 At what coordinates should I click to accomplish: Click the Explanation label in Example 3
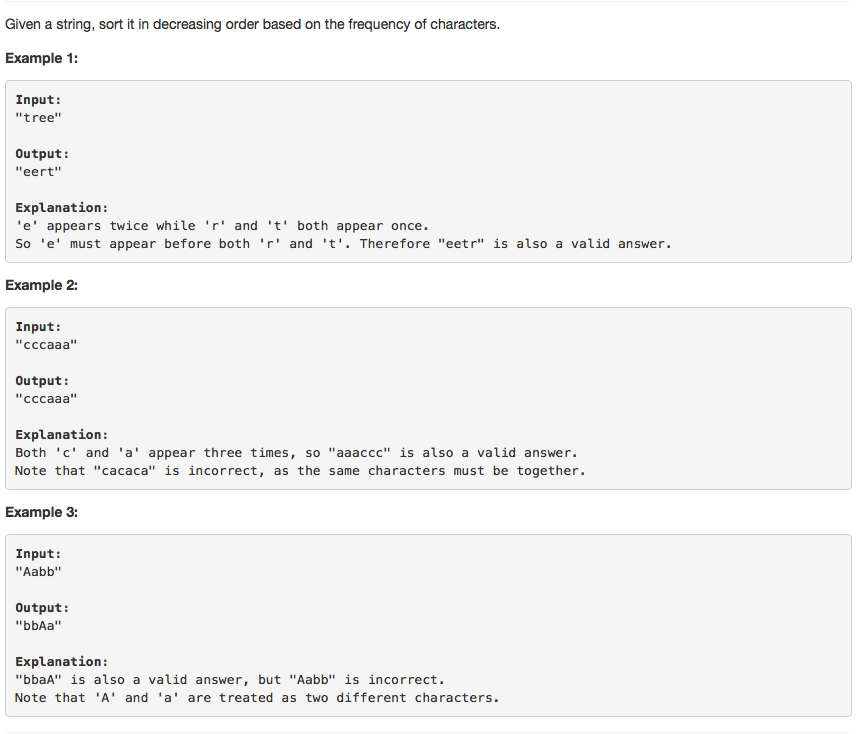point(62,662)
